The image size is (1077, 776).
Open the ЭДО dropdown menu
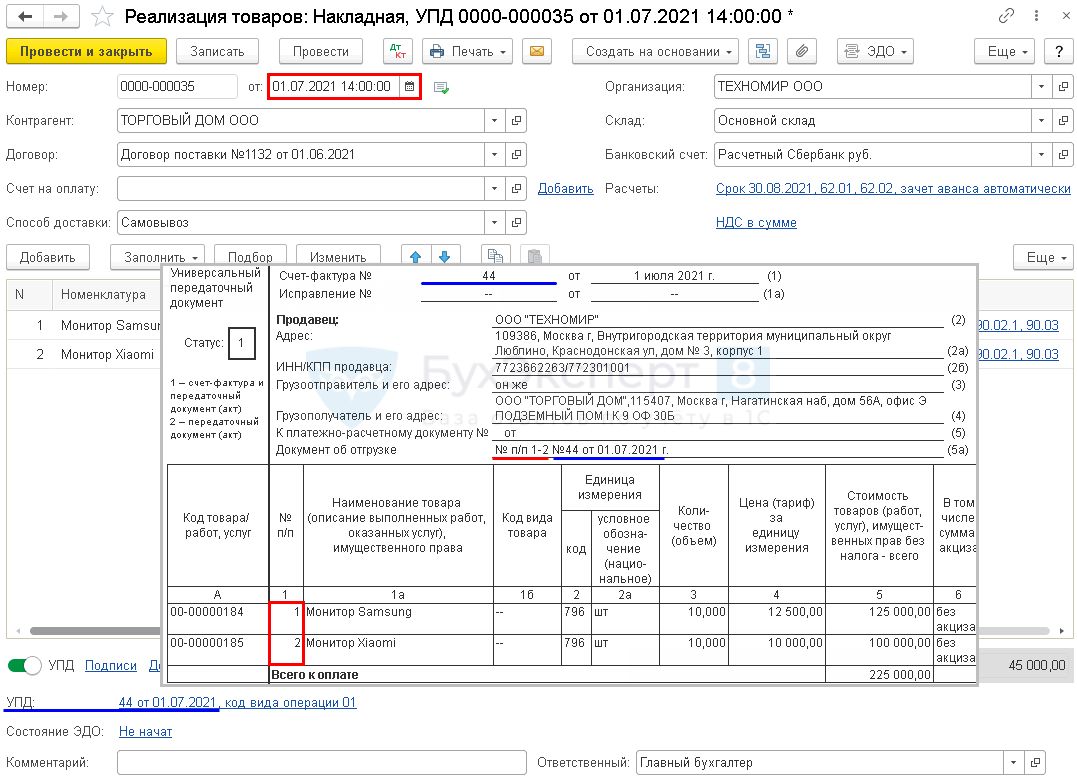pos(874,52)
